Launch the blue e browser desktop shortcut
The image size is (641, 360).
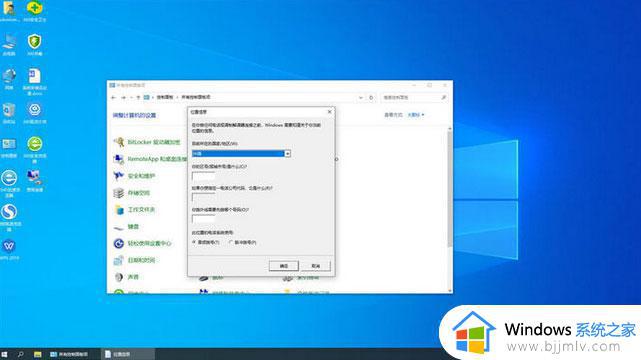(x=9, y=183)
